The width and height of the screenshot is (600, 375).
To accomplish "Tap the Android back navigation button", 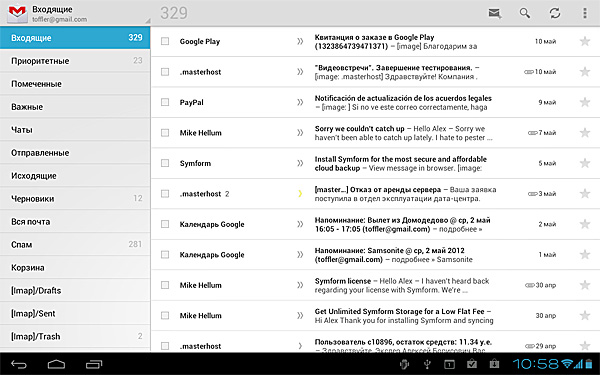I will [x=19, y=364].
